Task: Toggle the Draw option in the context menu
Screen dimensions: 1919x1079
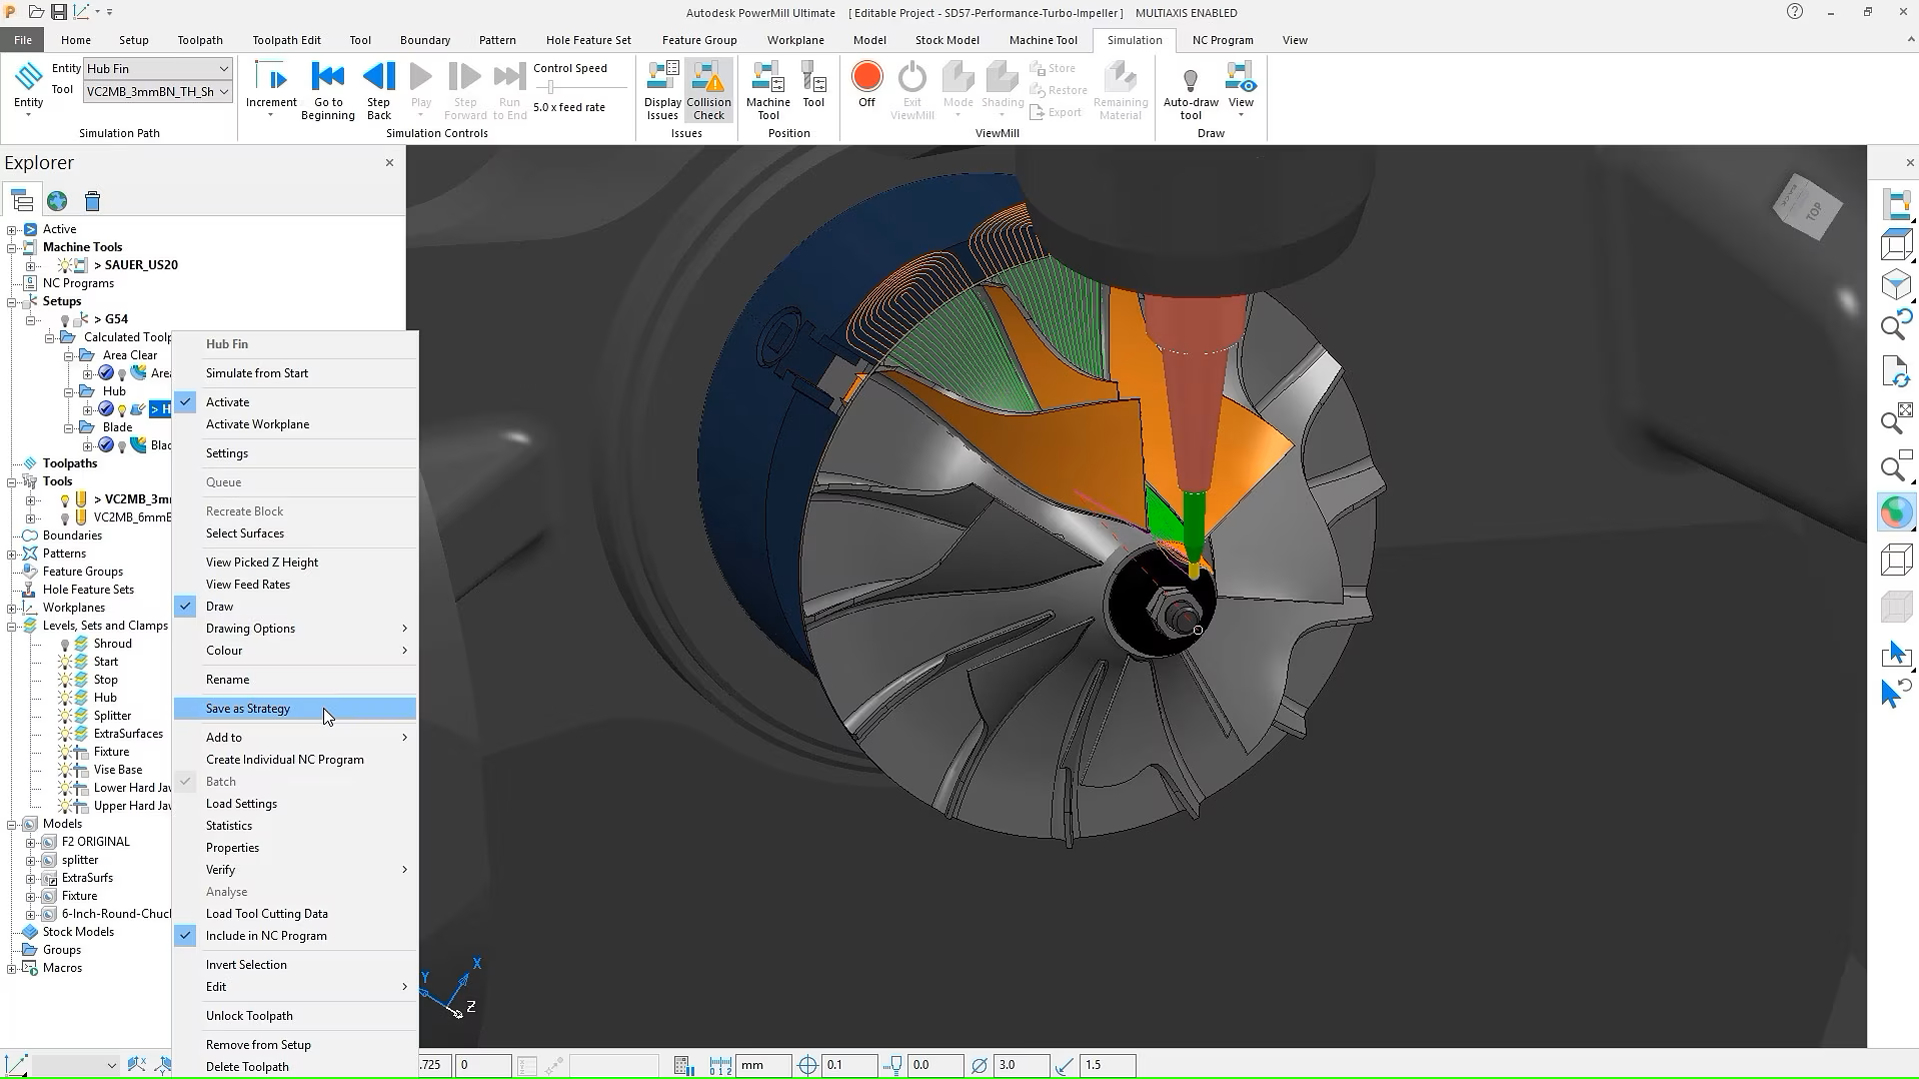Action: tap(219, 606)
